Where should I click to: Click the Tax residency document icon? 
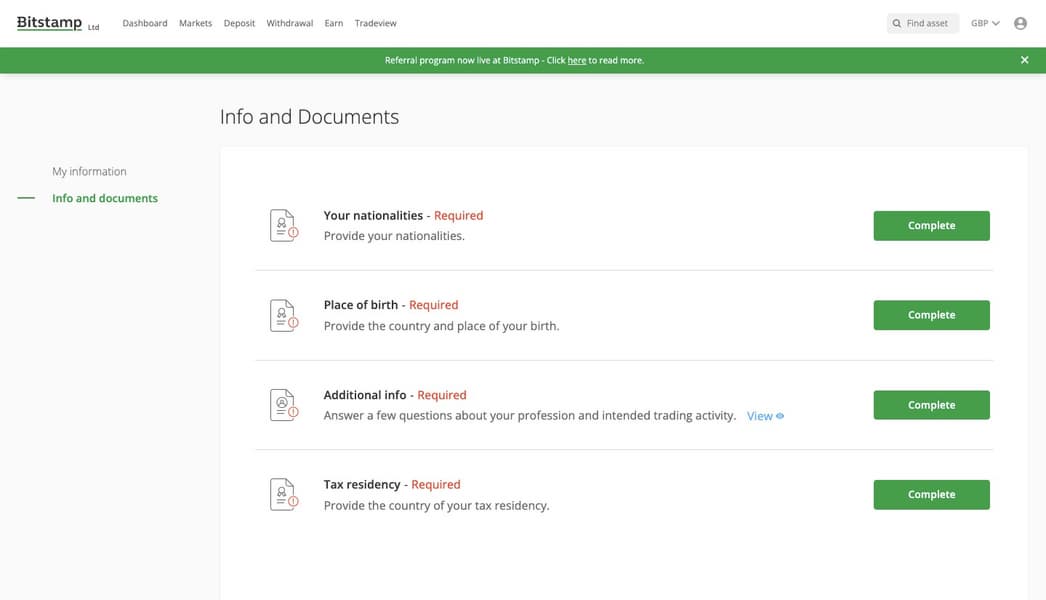point(284,494)
